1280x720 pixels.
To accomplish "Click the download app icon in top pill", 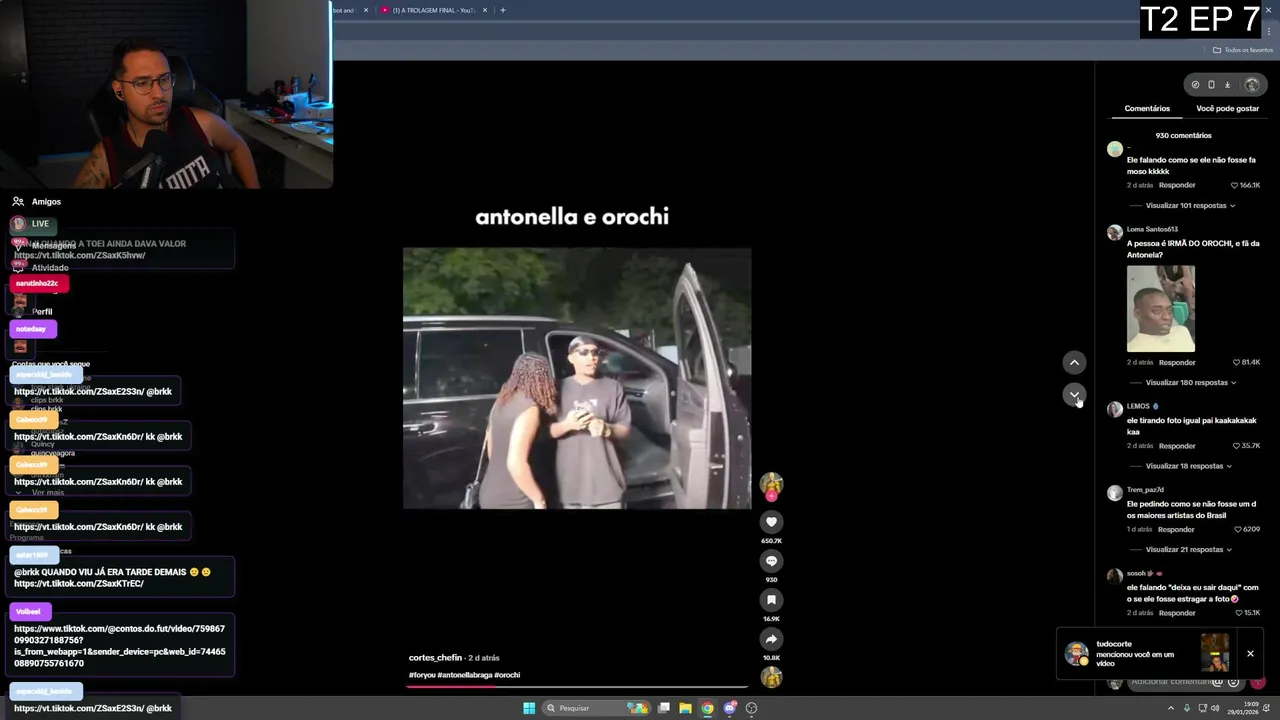I will 1227,85.
